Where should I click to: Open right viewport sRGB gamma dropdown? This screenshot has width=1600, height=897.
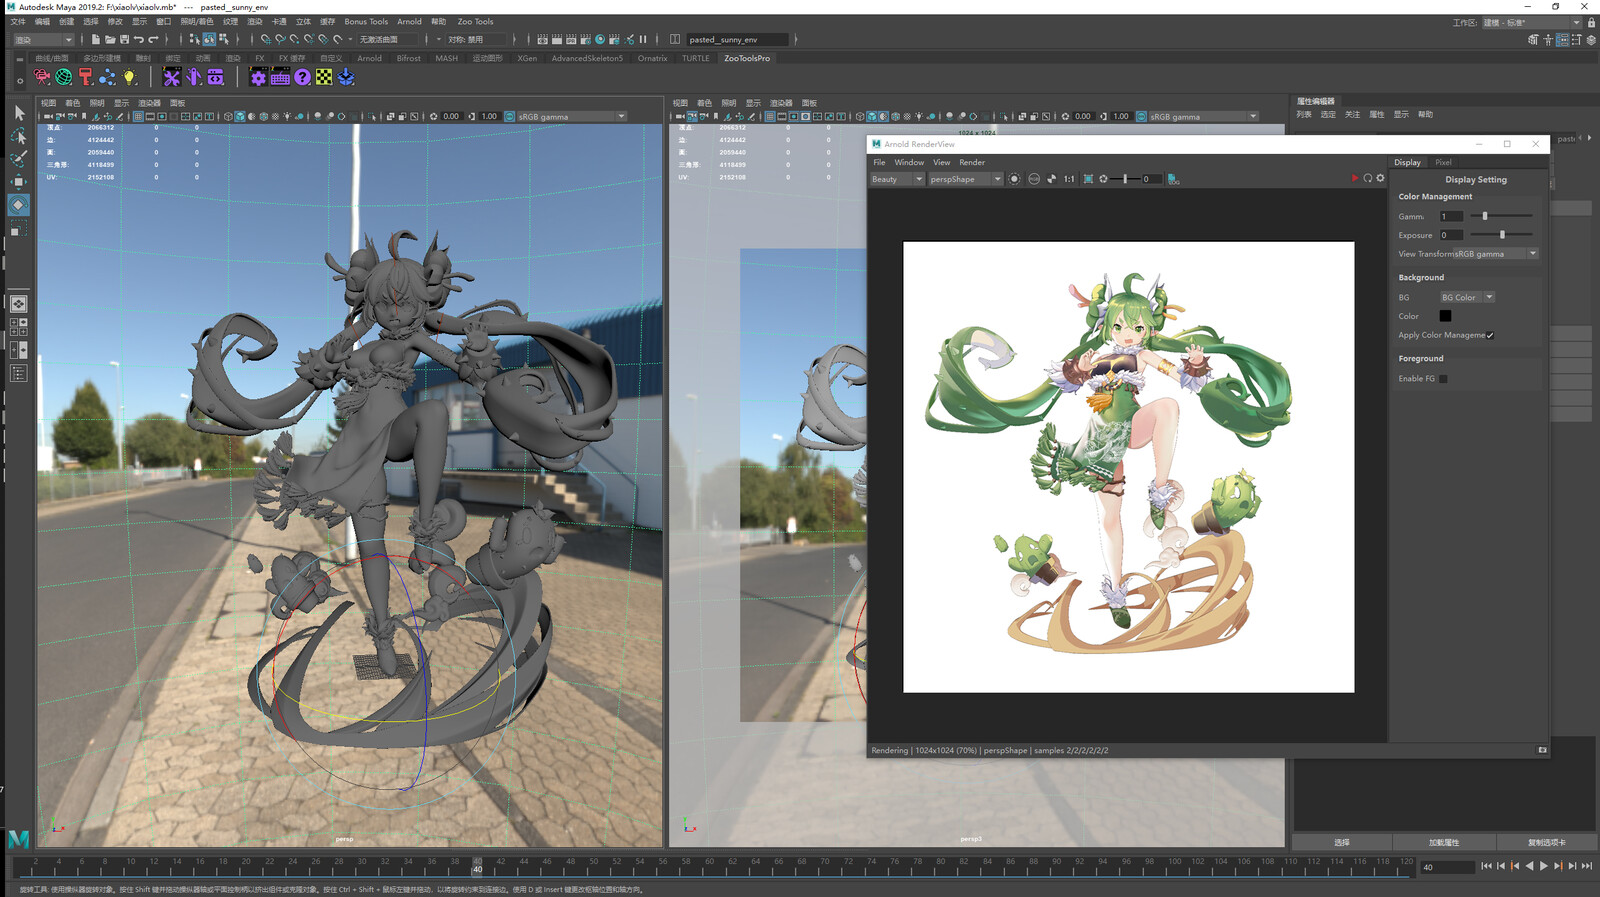coord(1203,116)
